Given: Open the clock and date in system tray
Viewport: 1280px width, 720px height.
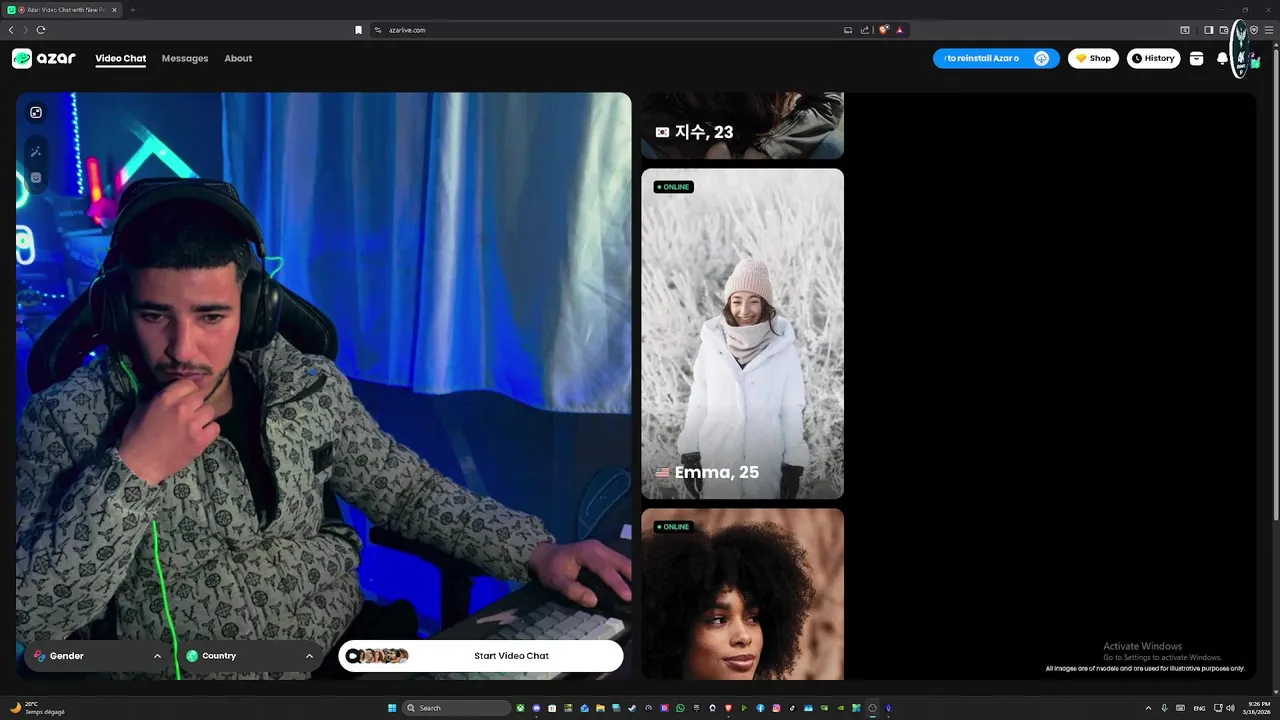Looking at the screenshot, I should click(x=1258, y=708).
